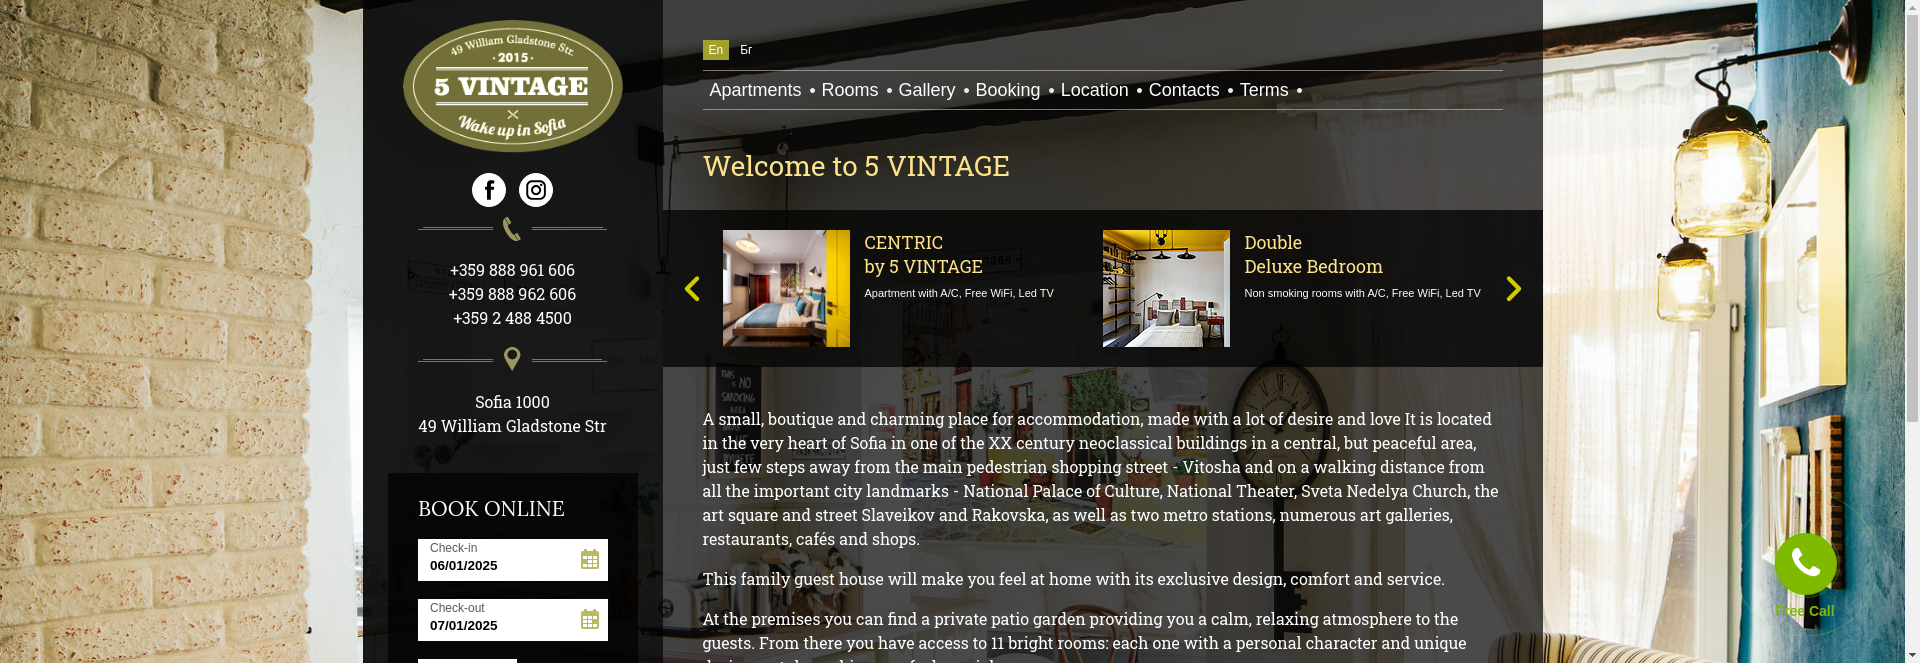This screenshot has height=663, width=1920.
Task: Go to the Contacts page
Action: point(1184,90)
